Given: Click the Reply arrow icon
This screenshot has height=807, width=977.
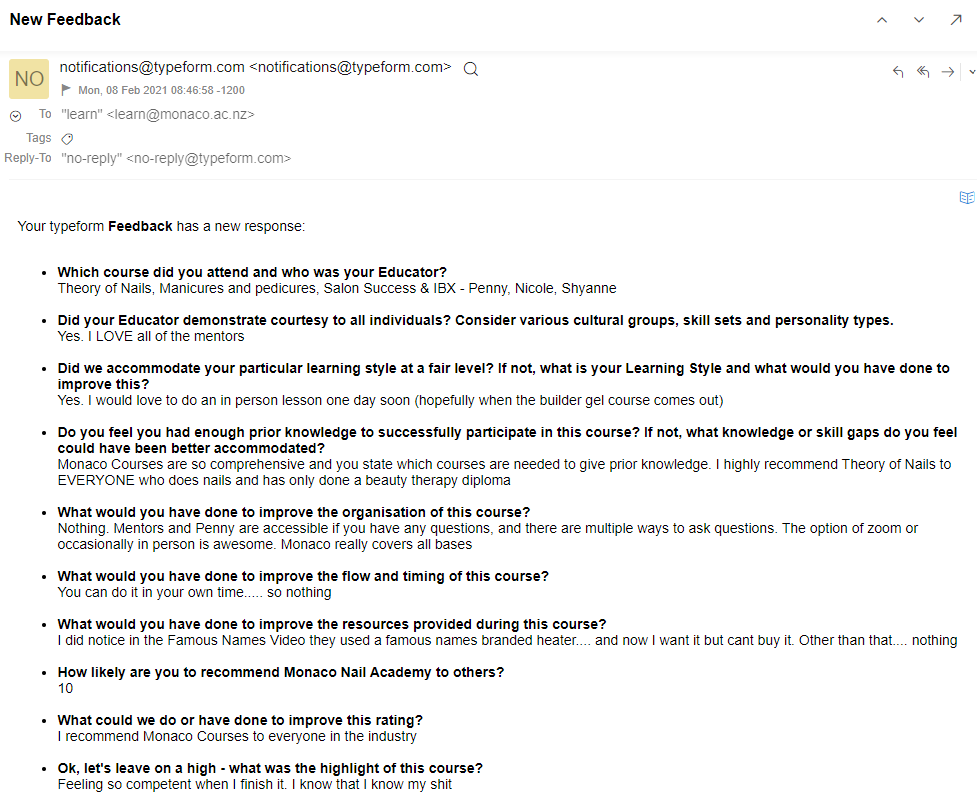Looking at the screenshot, I should pos(898,72).
